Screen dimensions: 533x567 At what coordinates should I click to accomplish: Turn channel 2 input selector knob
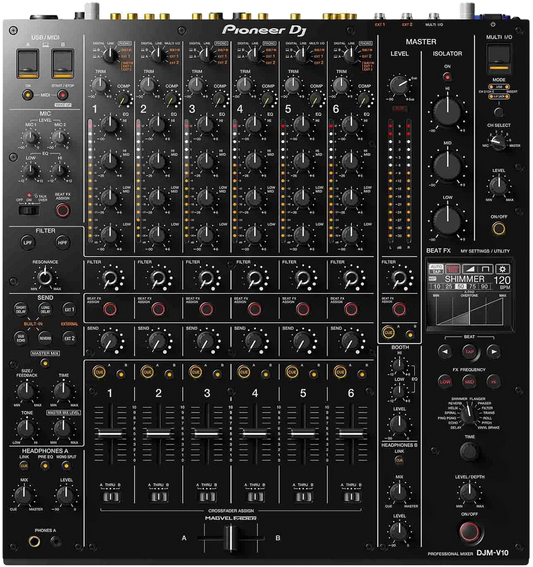click(x=158, y=55)
